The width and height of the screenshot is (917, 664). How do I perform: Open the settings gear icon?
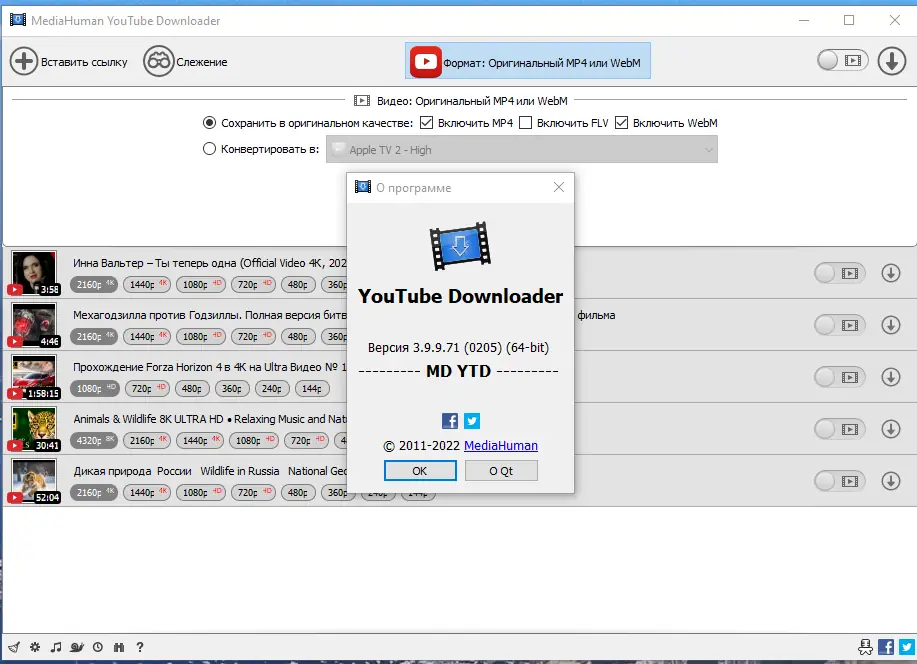click(35, 647)
